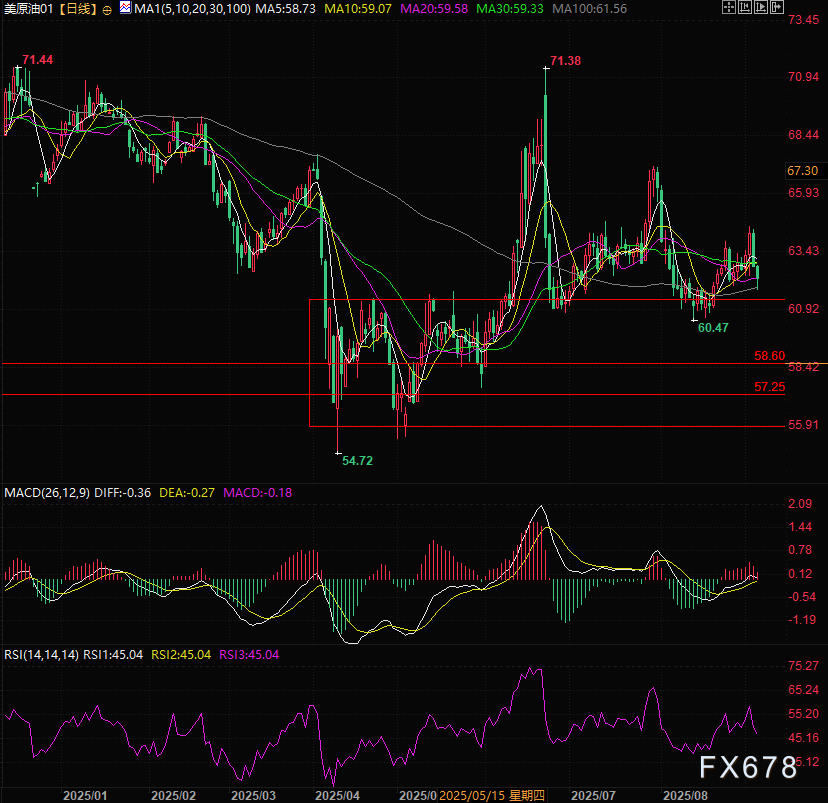Click the circular icon after 【日线】
The width and height of the screenshot is (828, 803).
coord(107,9)
